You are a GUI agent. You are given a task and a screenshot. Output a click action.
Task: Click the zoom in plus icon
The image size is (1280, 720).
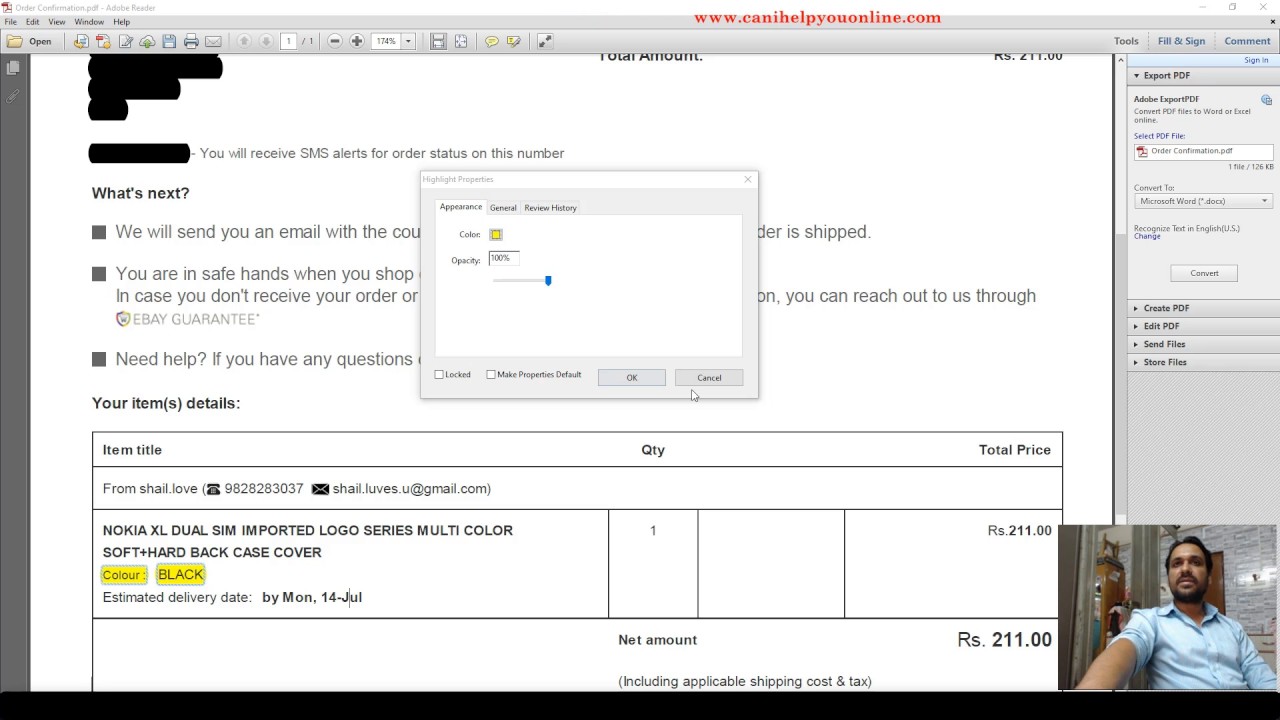pyautogui.click(x=357, y=41)
